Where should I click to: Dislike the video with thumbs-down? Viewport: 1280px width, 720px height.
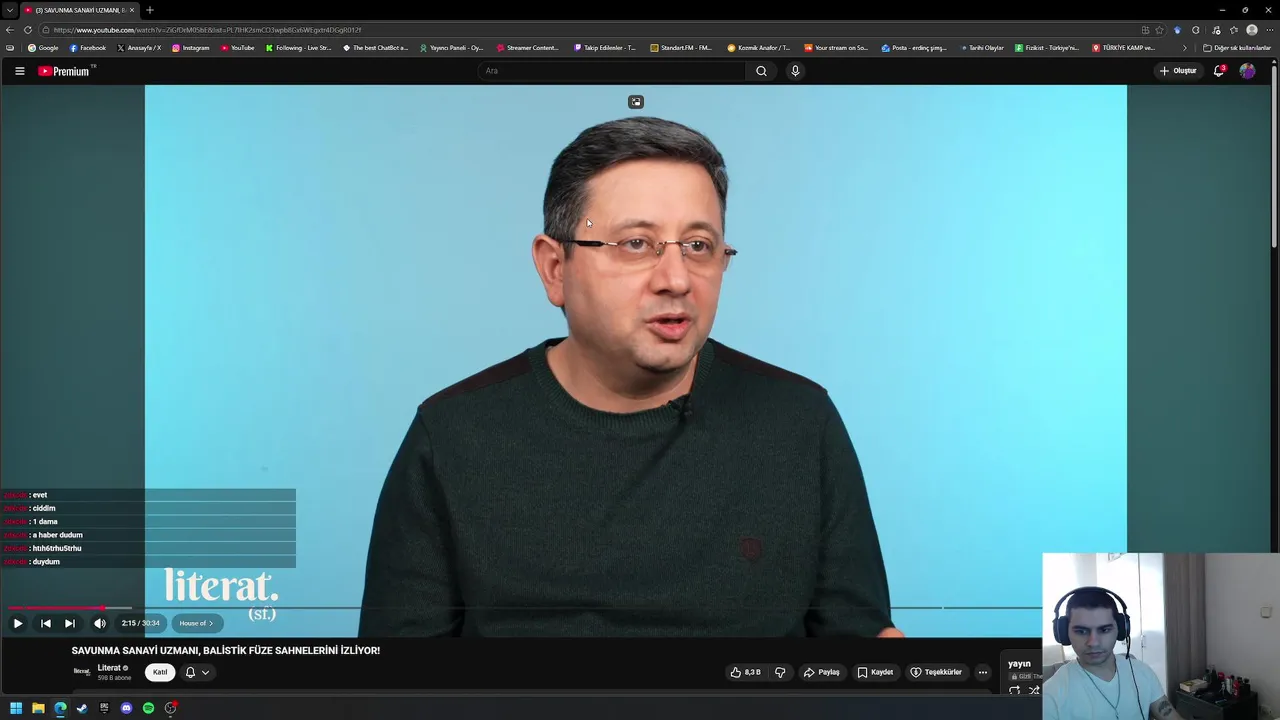pos(780,672)
